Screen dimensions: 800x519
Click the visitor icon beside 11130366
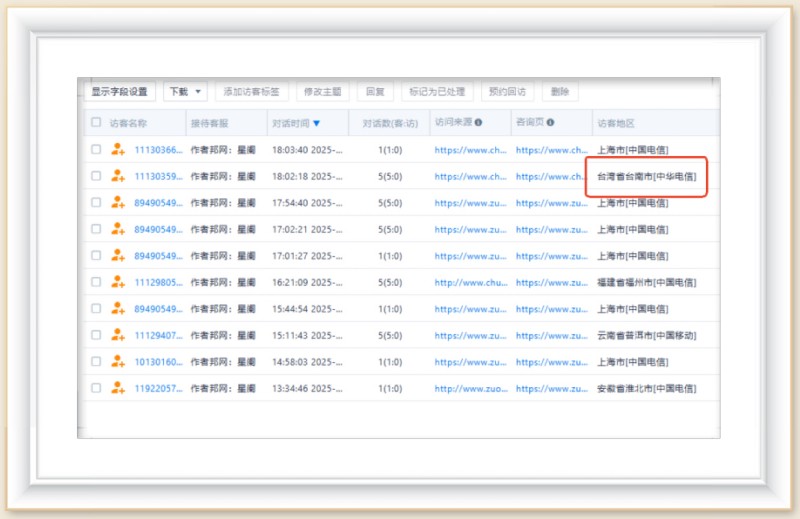point(118,149)
